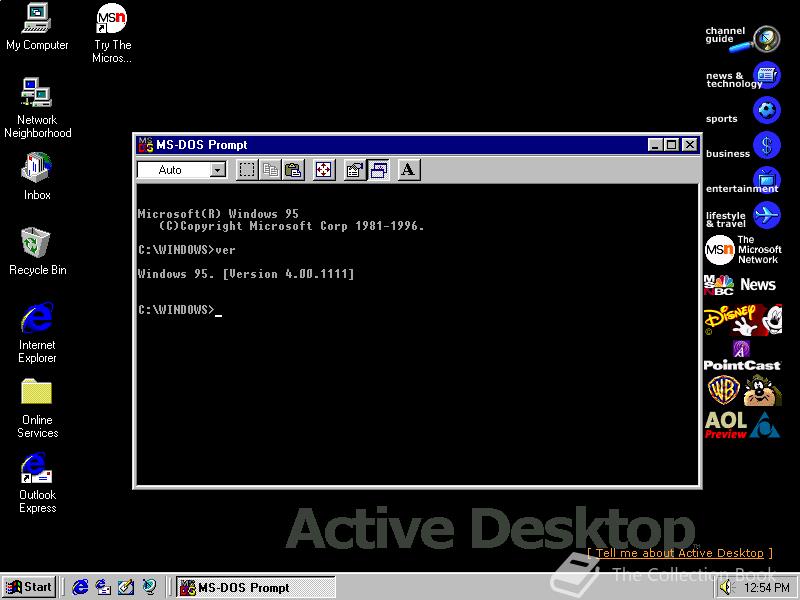This screenshot has height=600, width=800.
Task: Open the lifestyle & travel channel
Action: [742, 216]
